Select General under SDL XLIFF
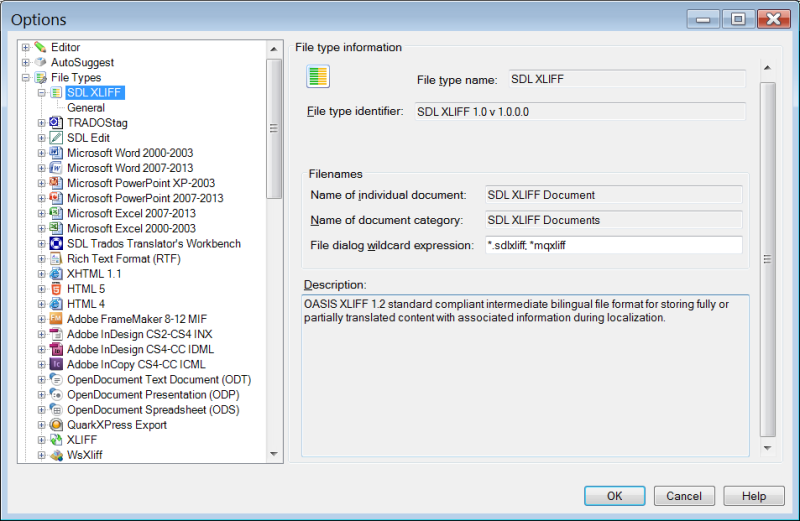The width and height of the screenshot is (800, 521). [x=86, y=108]
